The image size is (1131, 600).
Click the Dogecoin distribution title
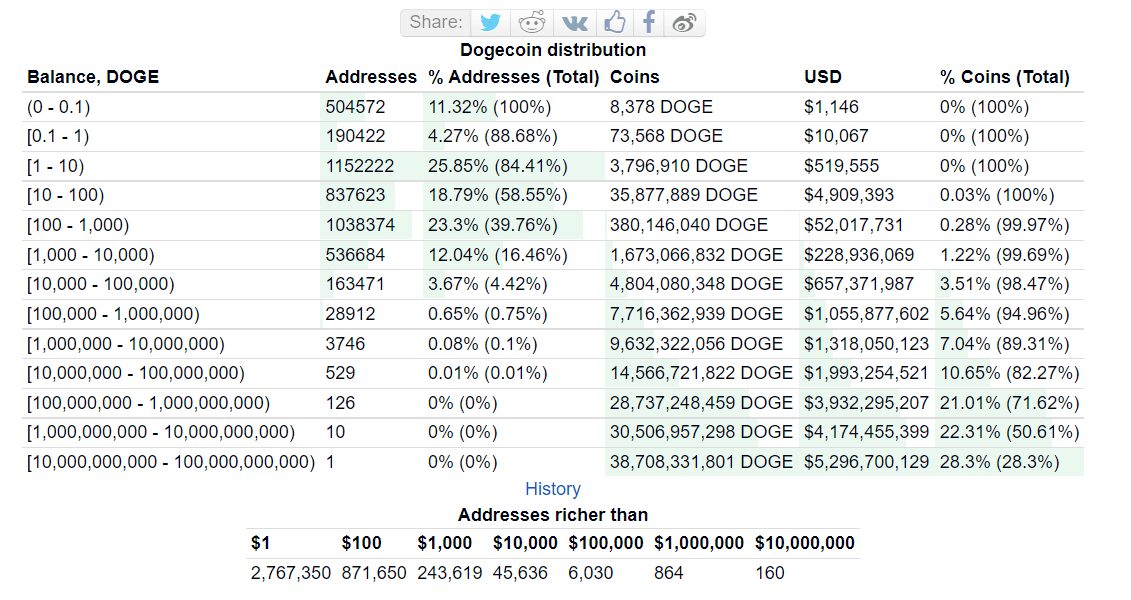[x=551, y=49]
